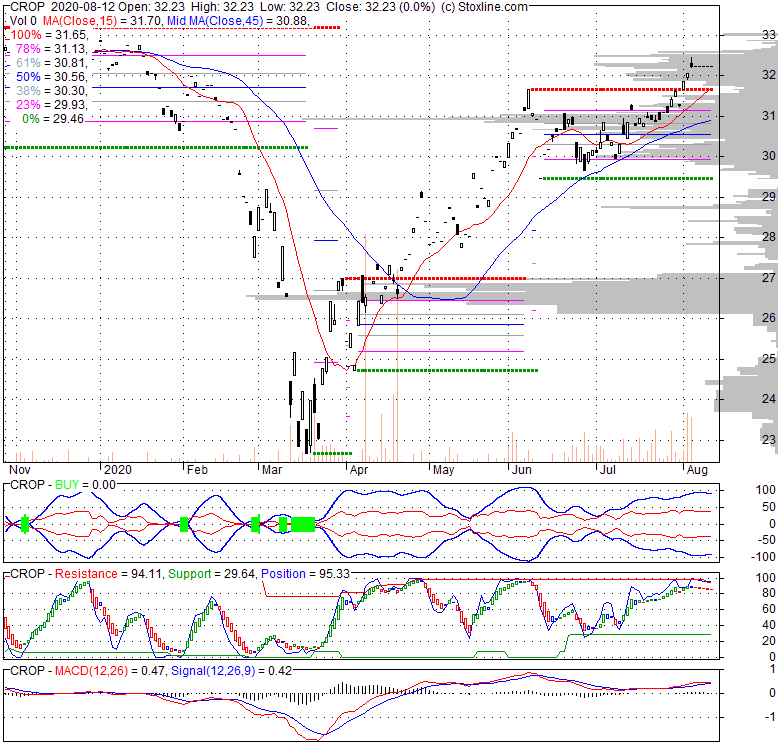The image size is (780, 745).
Task: Click the 'Aug' label on time axis
Action: click(697, 470)
